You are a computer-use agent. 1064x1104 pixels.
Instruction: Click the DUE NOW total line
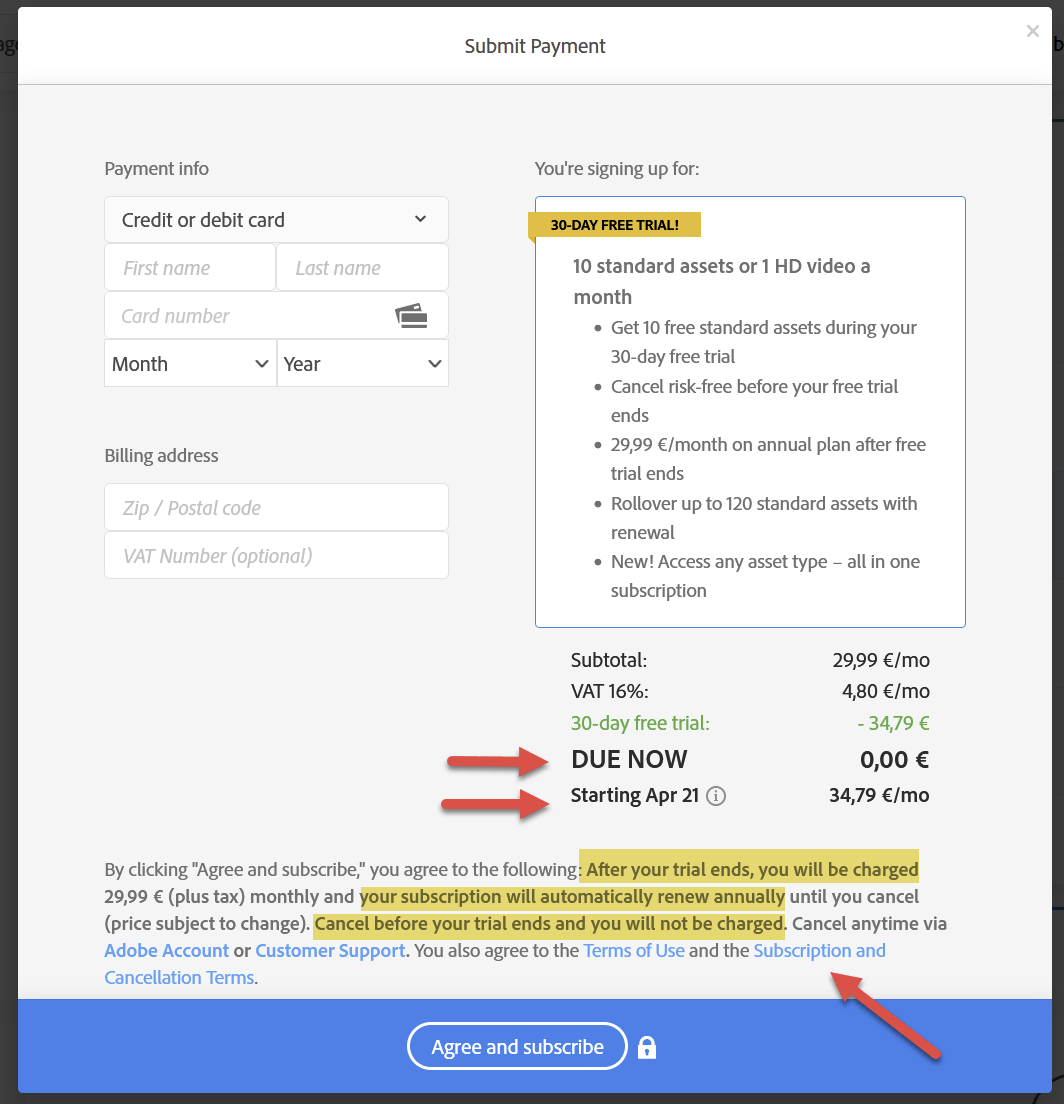tap(629, 759)
